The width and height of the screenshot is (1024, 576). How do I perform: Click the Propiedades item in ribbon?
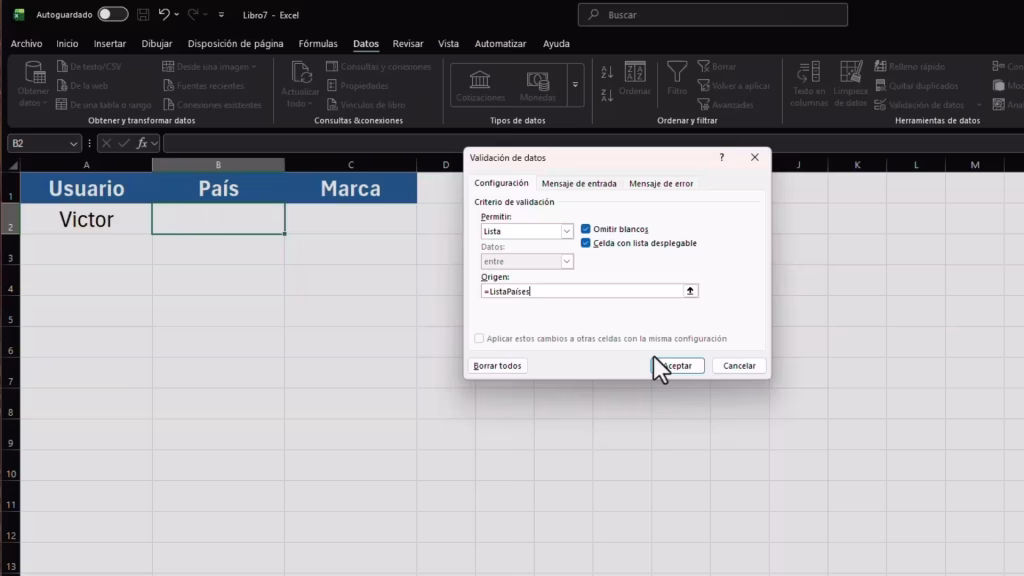[357, 86]
